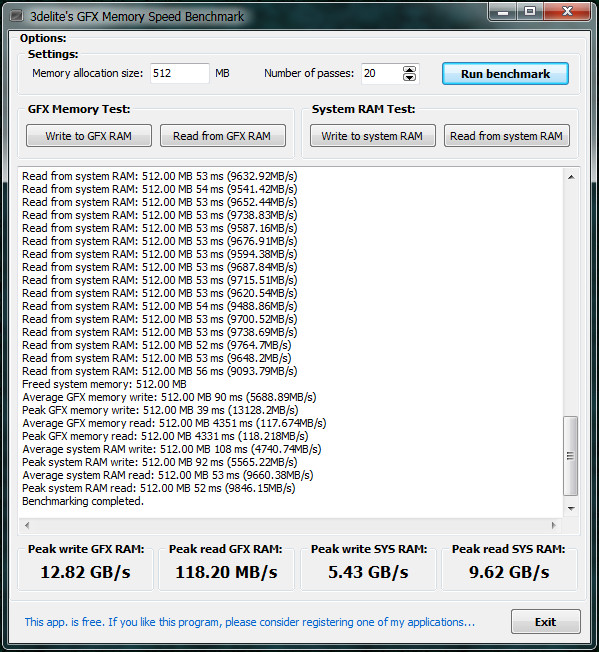Click log line with 9541.42MB/s
The height and width of the screenshot is (652, 599).
coord(160,189)
